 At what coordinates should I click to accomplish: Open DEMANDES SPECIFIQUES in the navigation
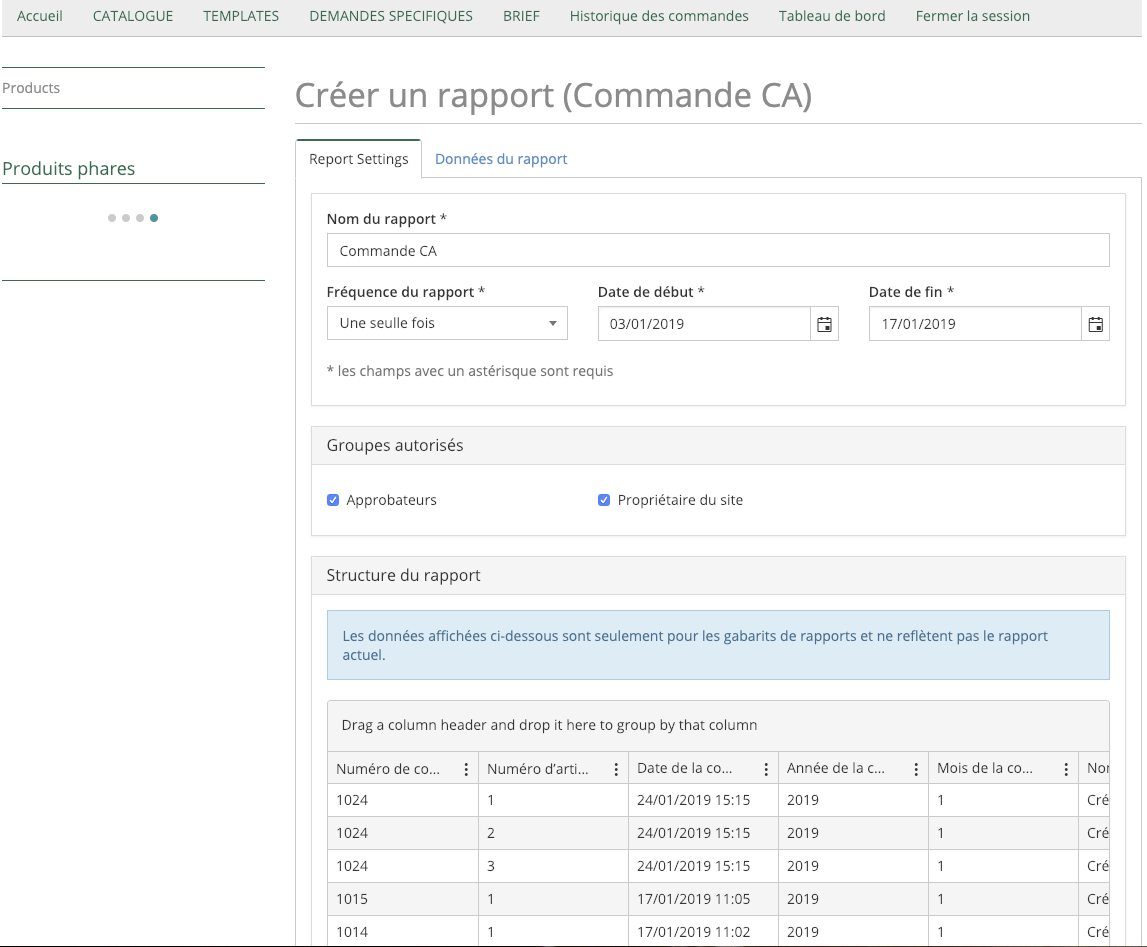[x=391, y=16]
